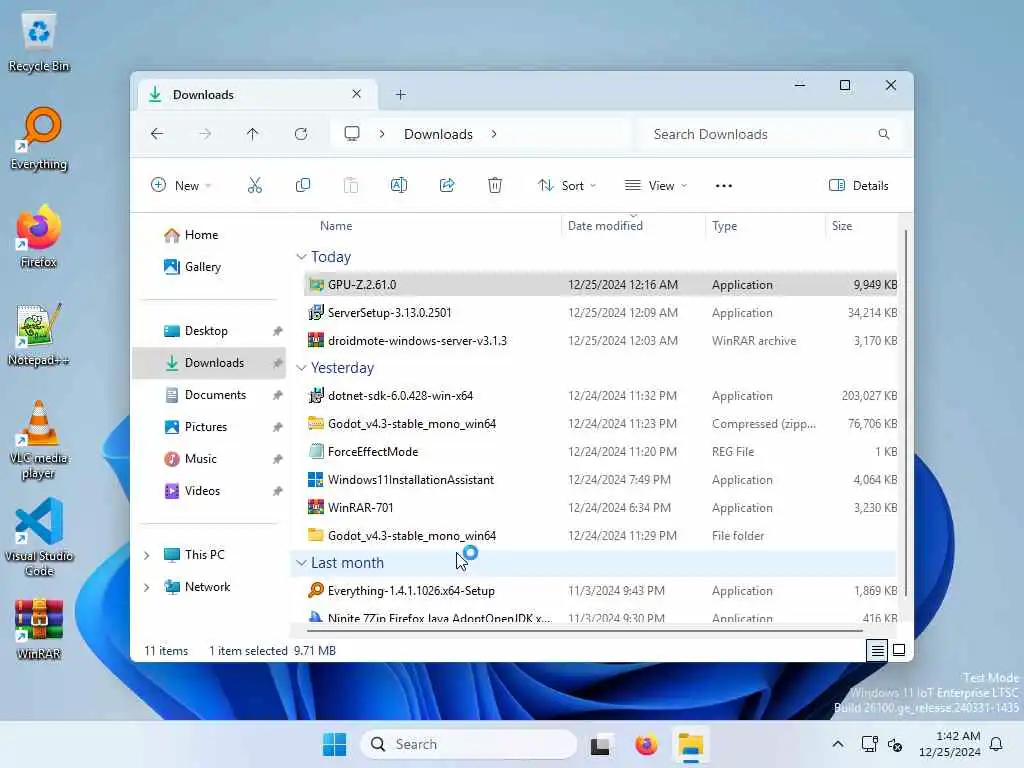
Task: Refresh the Downloads folder view
Action: tap(301, 134)
